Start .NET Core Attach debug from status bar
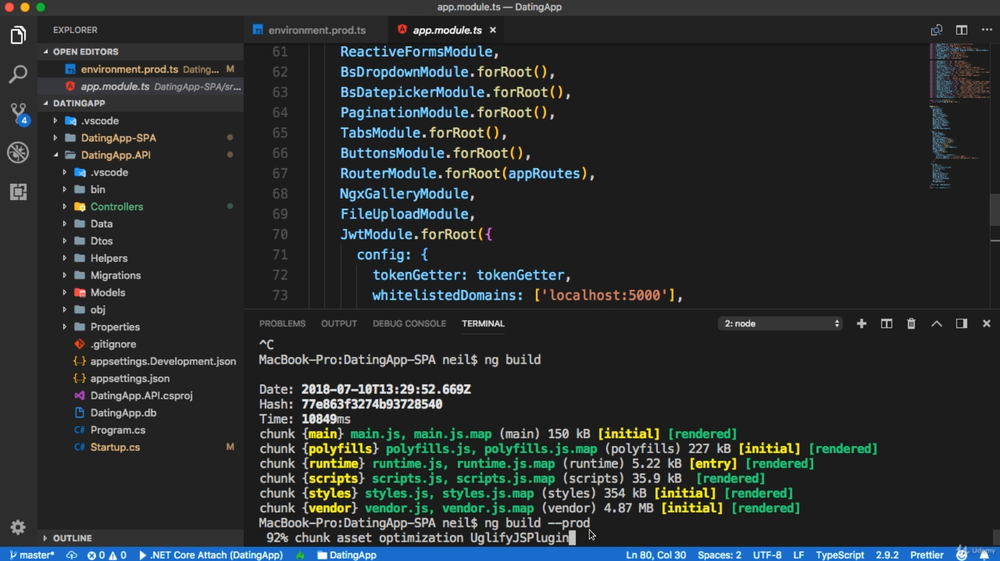 [x=210, y=555]
